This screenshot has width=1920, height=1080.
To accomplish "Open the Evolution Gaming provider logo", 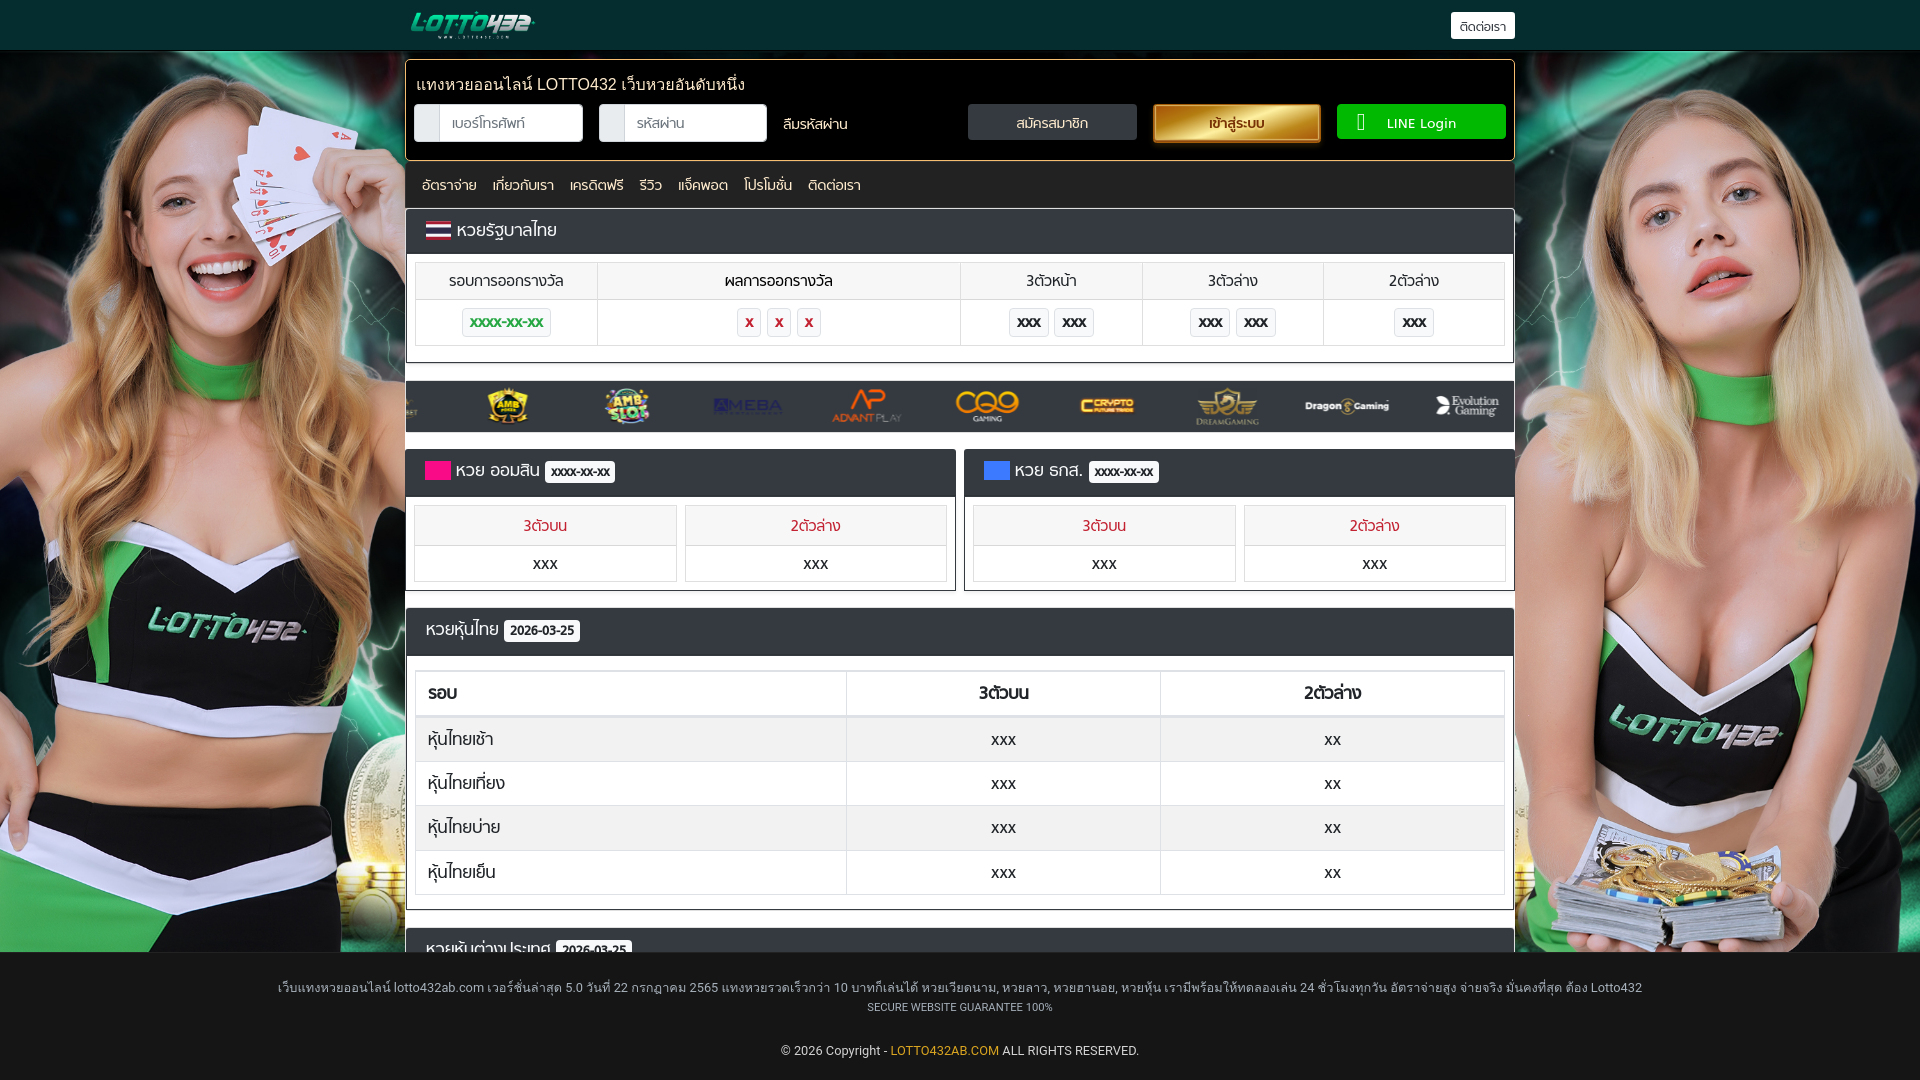I will (1467, 406).
